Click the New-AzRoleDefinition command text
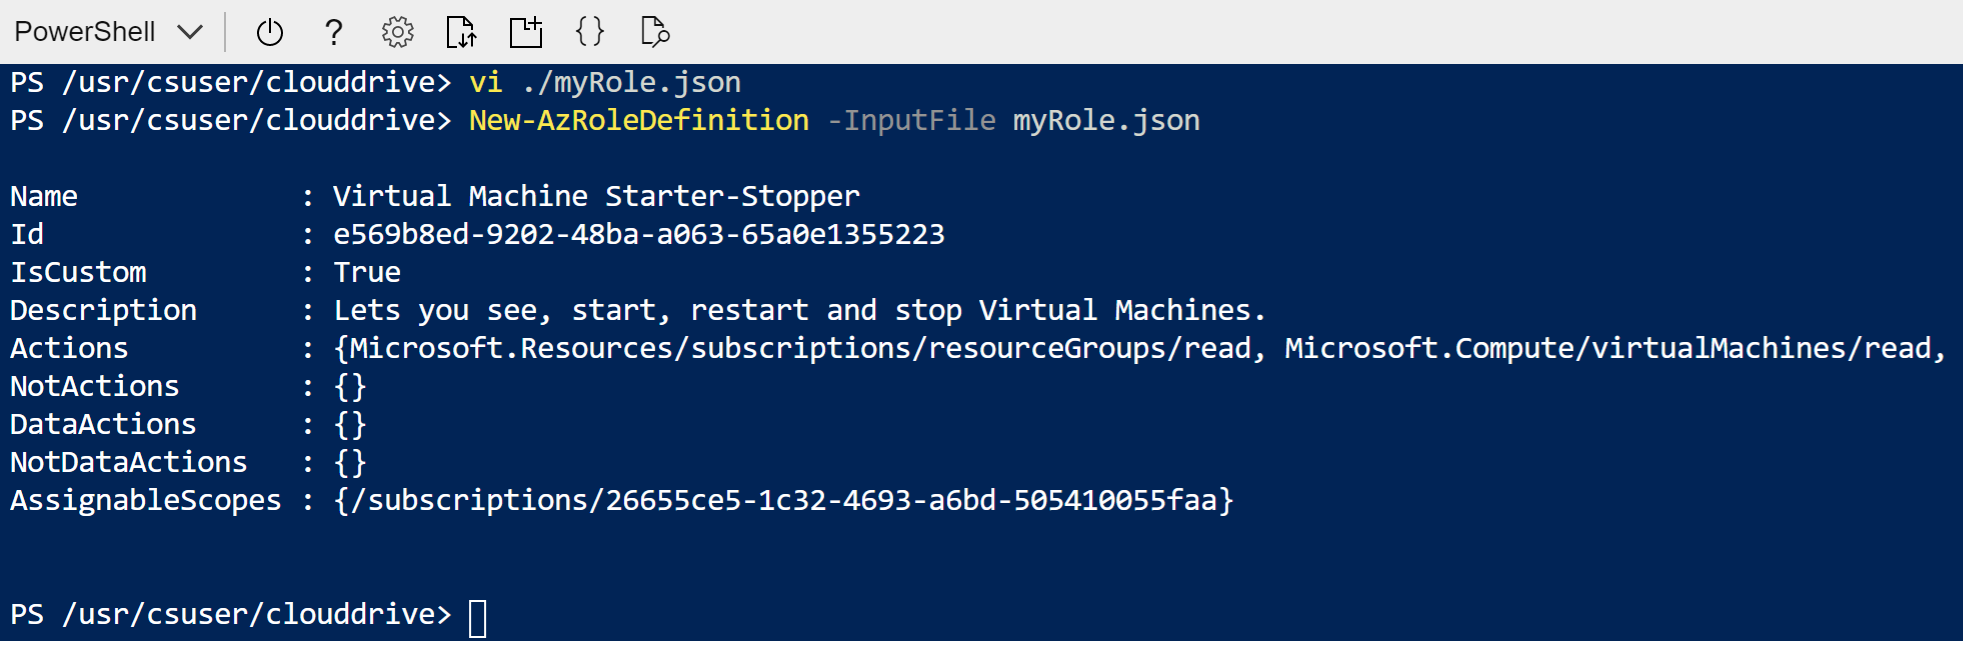Image resolution: width=1963 pixels, height=649 pixels. (638, 121)
